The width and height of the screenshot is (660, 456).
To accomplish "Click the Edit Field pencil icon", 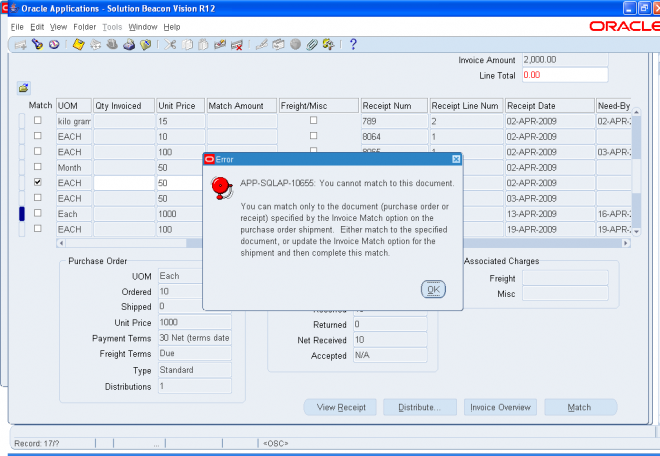I will (x=261, y=44).
